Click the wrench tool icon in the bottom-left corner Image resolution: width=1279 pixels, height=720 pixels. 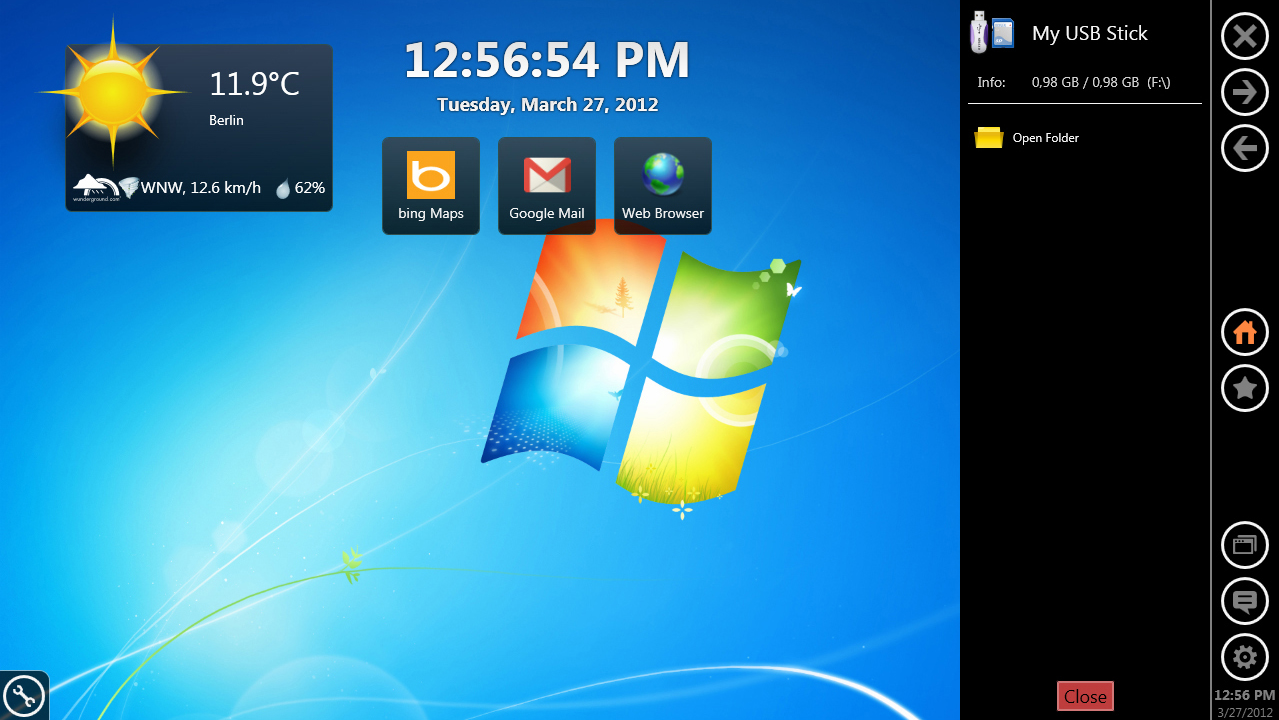coord(23,696)
